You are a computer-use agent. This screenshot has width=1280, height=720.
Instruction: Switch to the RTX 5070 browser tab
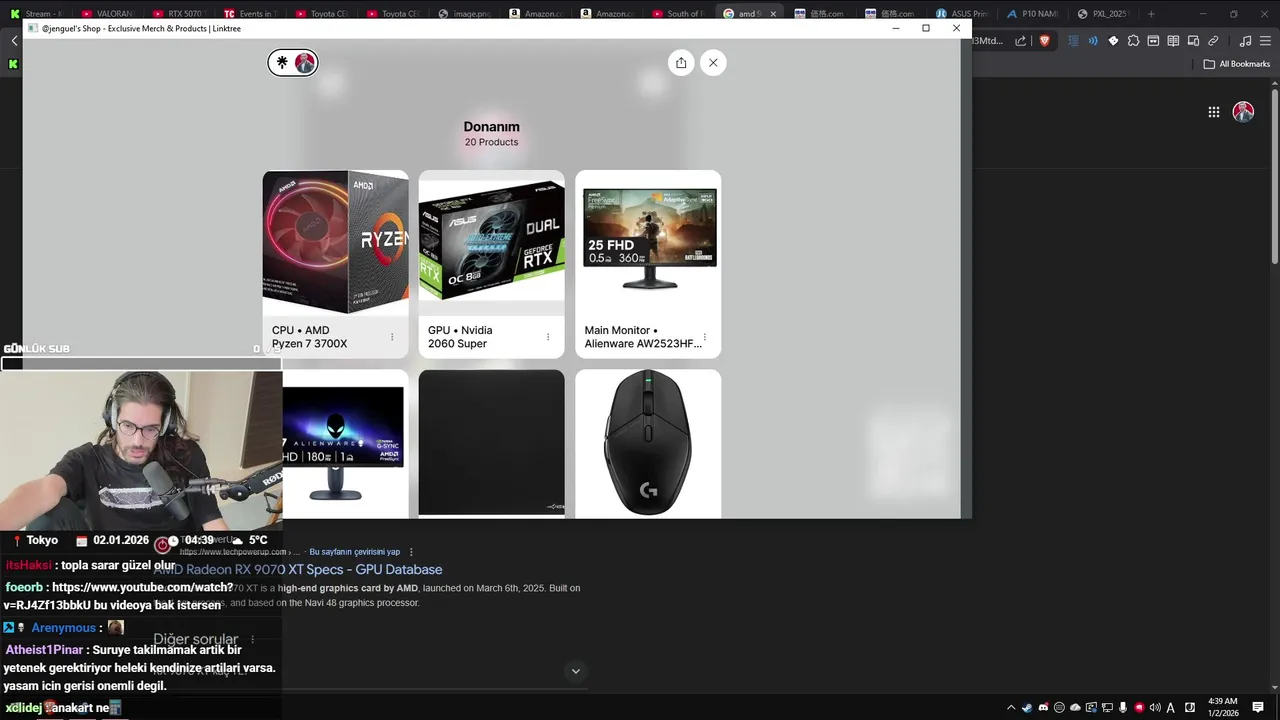coord(177,14)
